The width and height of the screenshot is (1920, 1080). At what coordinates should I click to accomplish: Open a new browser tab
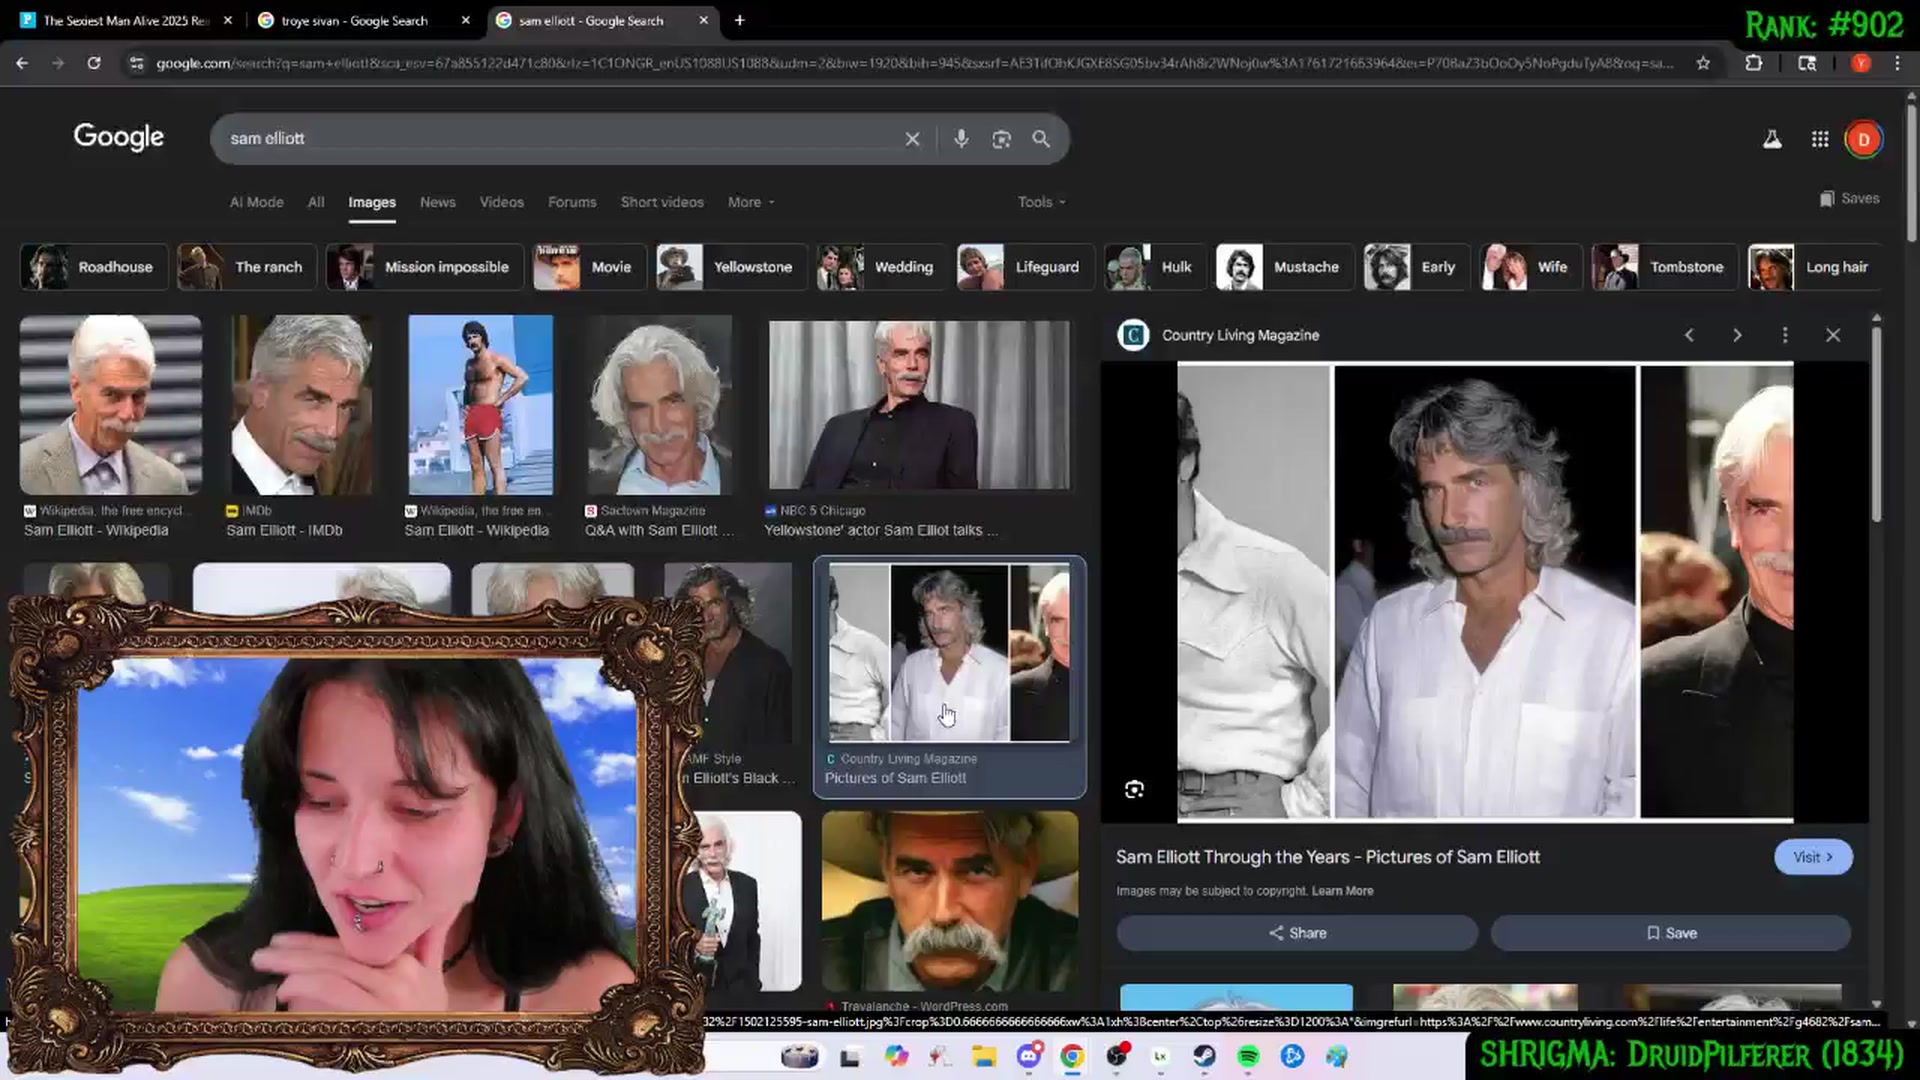(740, 20)
